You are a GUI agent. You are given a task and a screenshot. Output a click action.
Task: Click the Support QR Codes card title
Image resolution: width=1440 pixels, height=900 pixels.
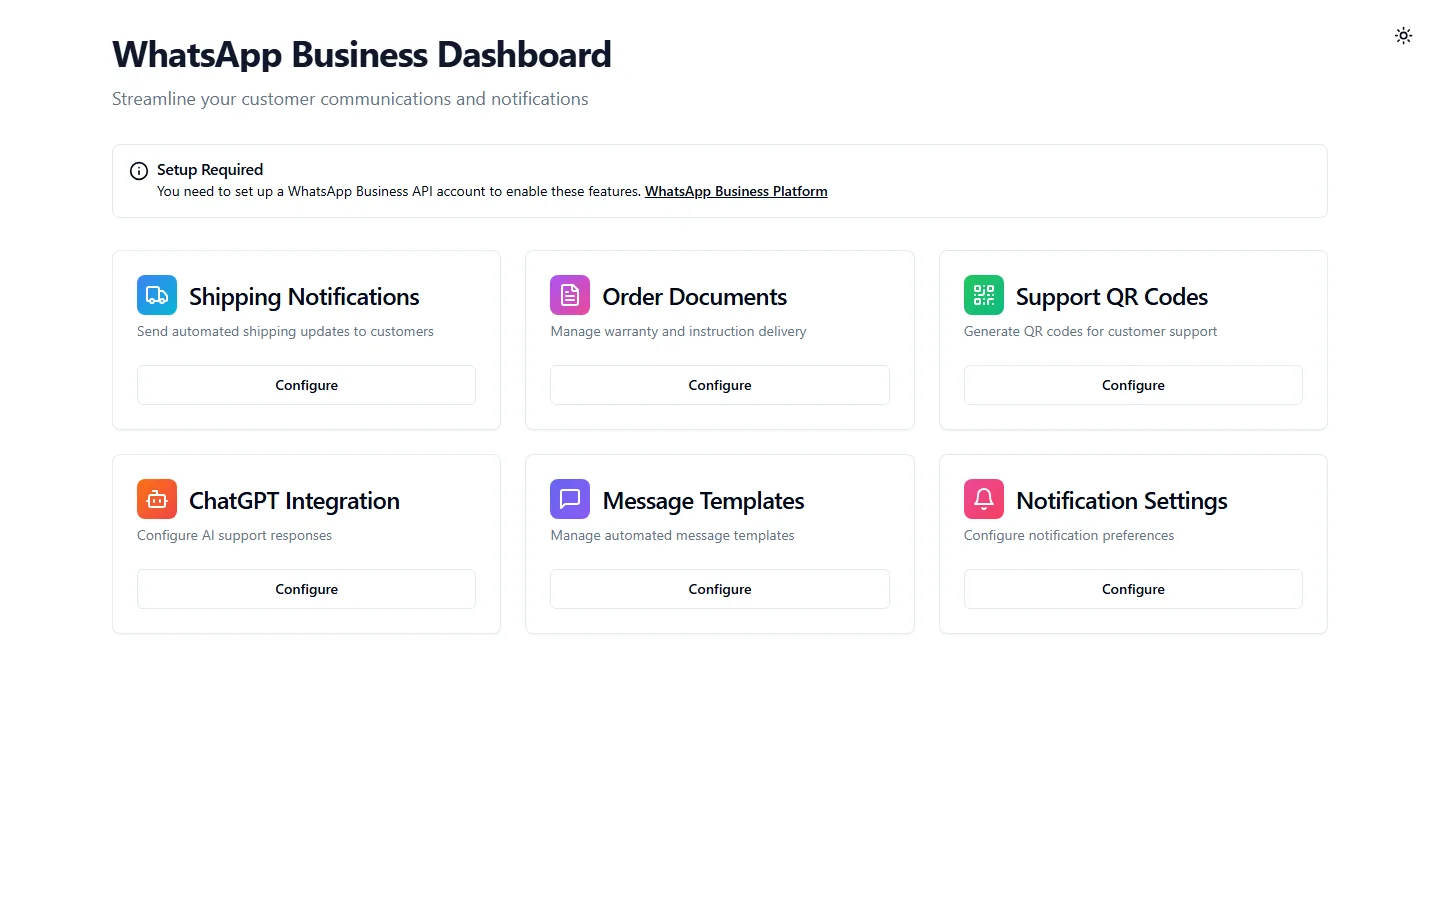tap(1112, 297)
